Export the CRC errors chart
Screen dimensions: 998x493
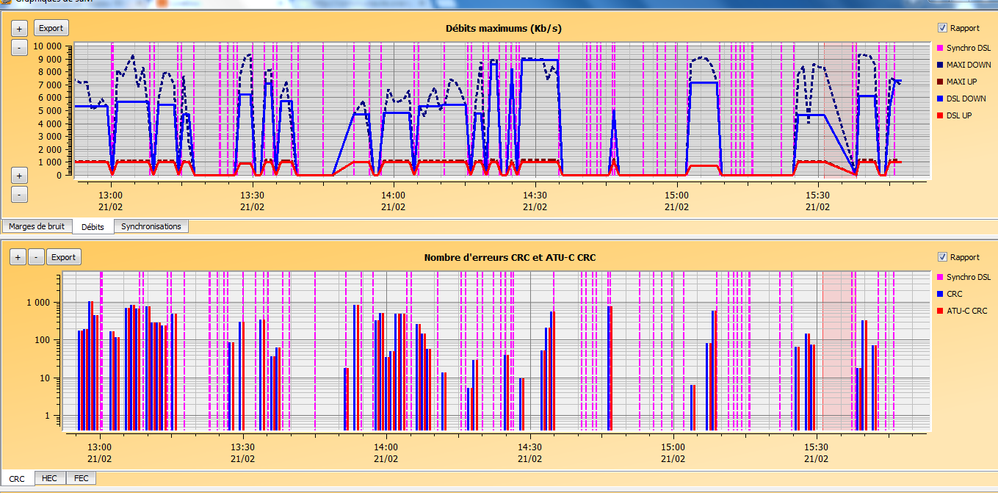coord(64,257)
